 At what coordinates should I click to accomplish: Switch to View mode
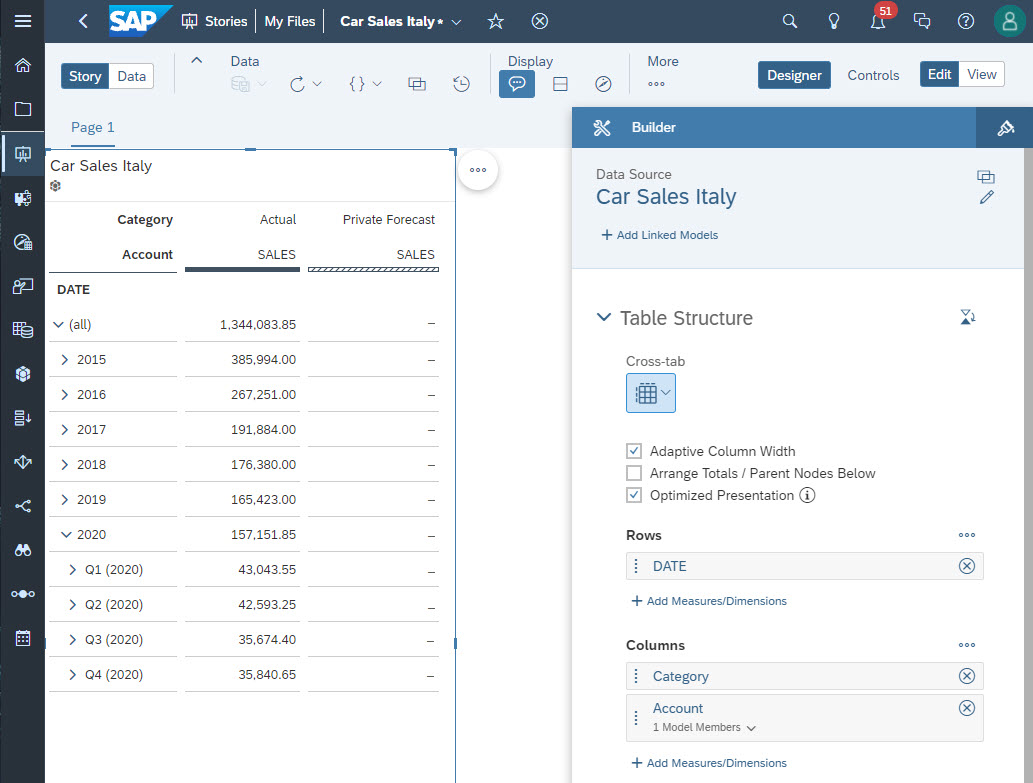[982, 74]
